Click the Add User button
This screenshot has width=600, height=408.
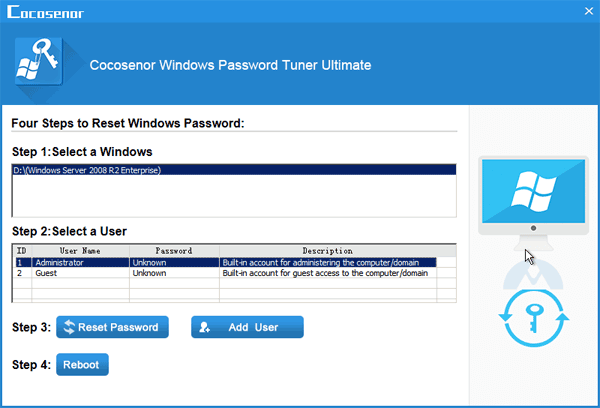click(x=247, y=327)
